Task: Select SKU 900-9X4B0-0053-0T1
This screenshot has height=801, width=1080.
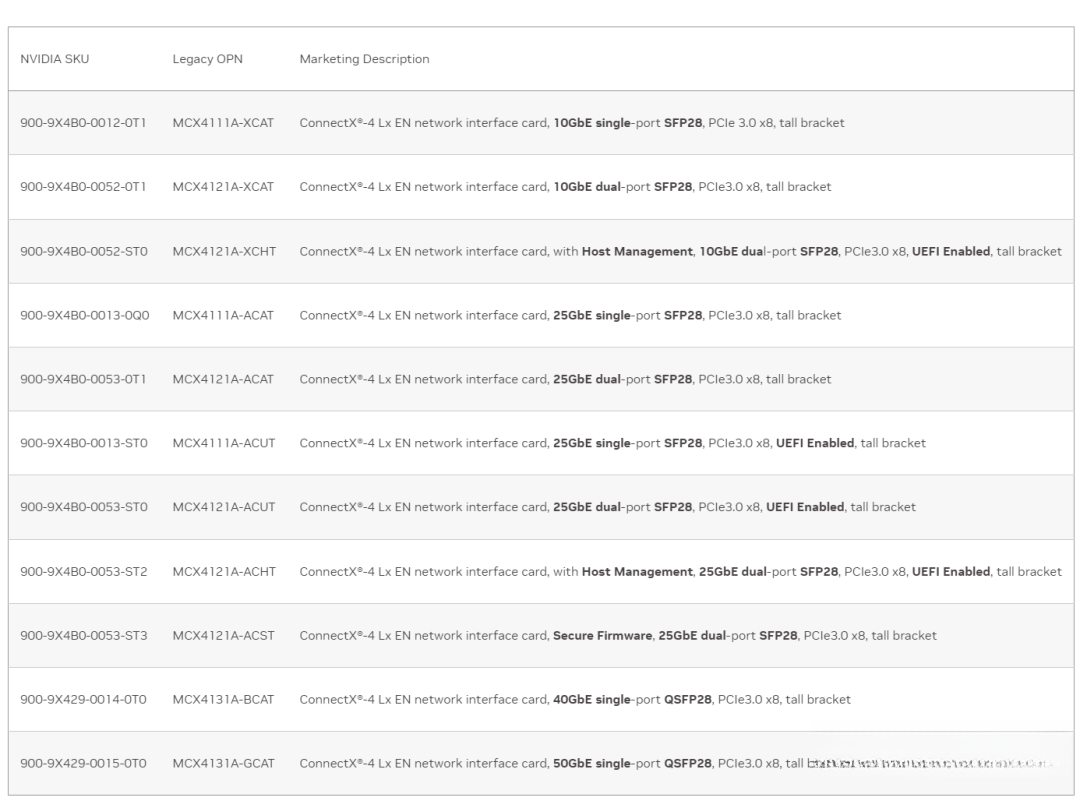Action: click(83, 379)
